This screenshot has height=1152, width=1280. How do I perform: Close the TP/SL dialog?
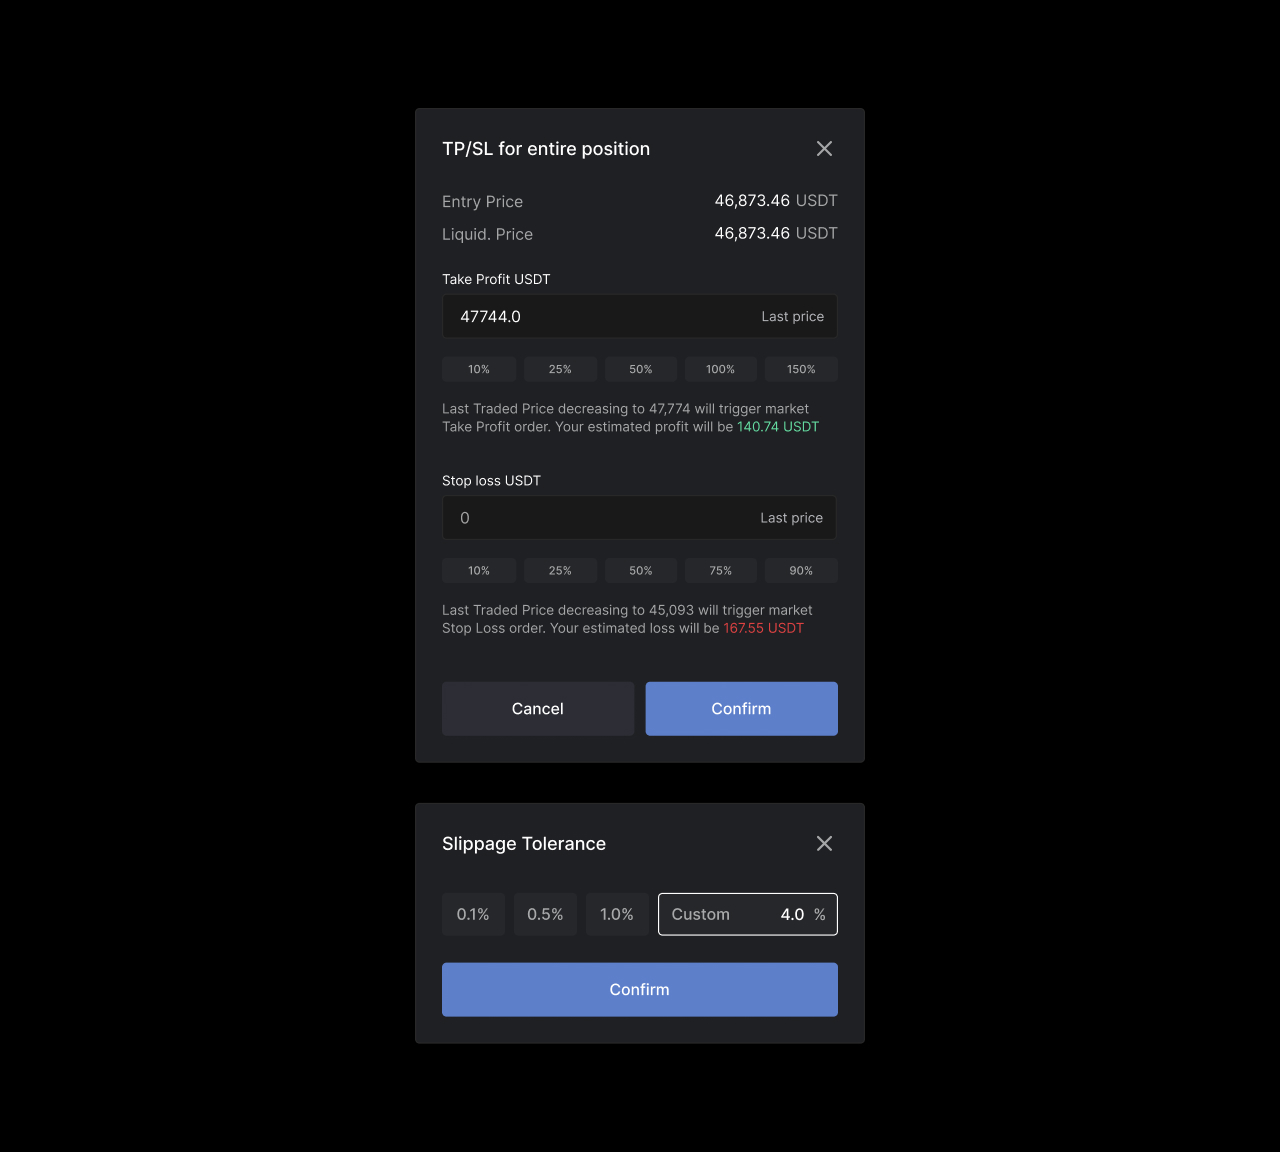pos(824,148)
